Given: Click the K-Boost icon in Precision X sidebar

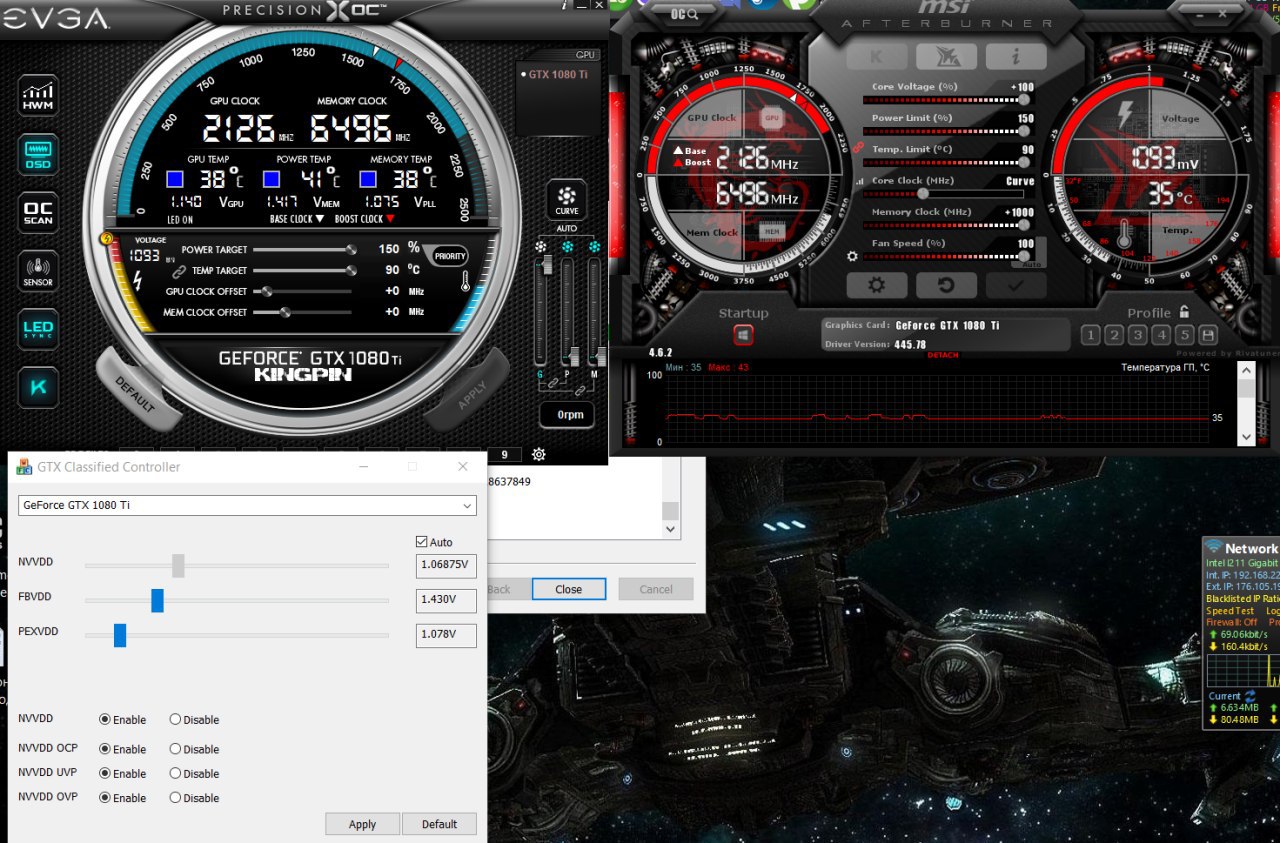Looking at the screenshot, I should pos(39,388).
